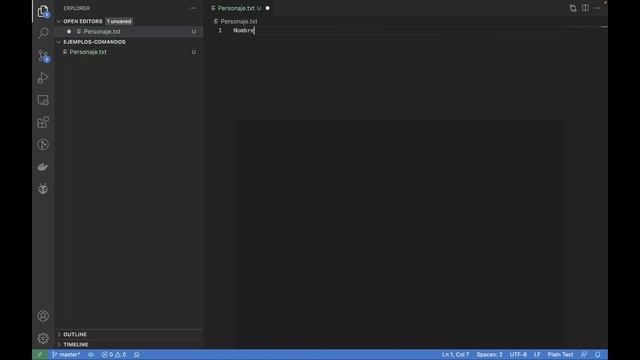Open the Docker view
Image resolution: width=640 pixels, height=360 pixels.
43,167
